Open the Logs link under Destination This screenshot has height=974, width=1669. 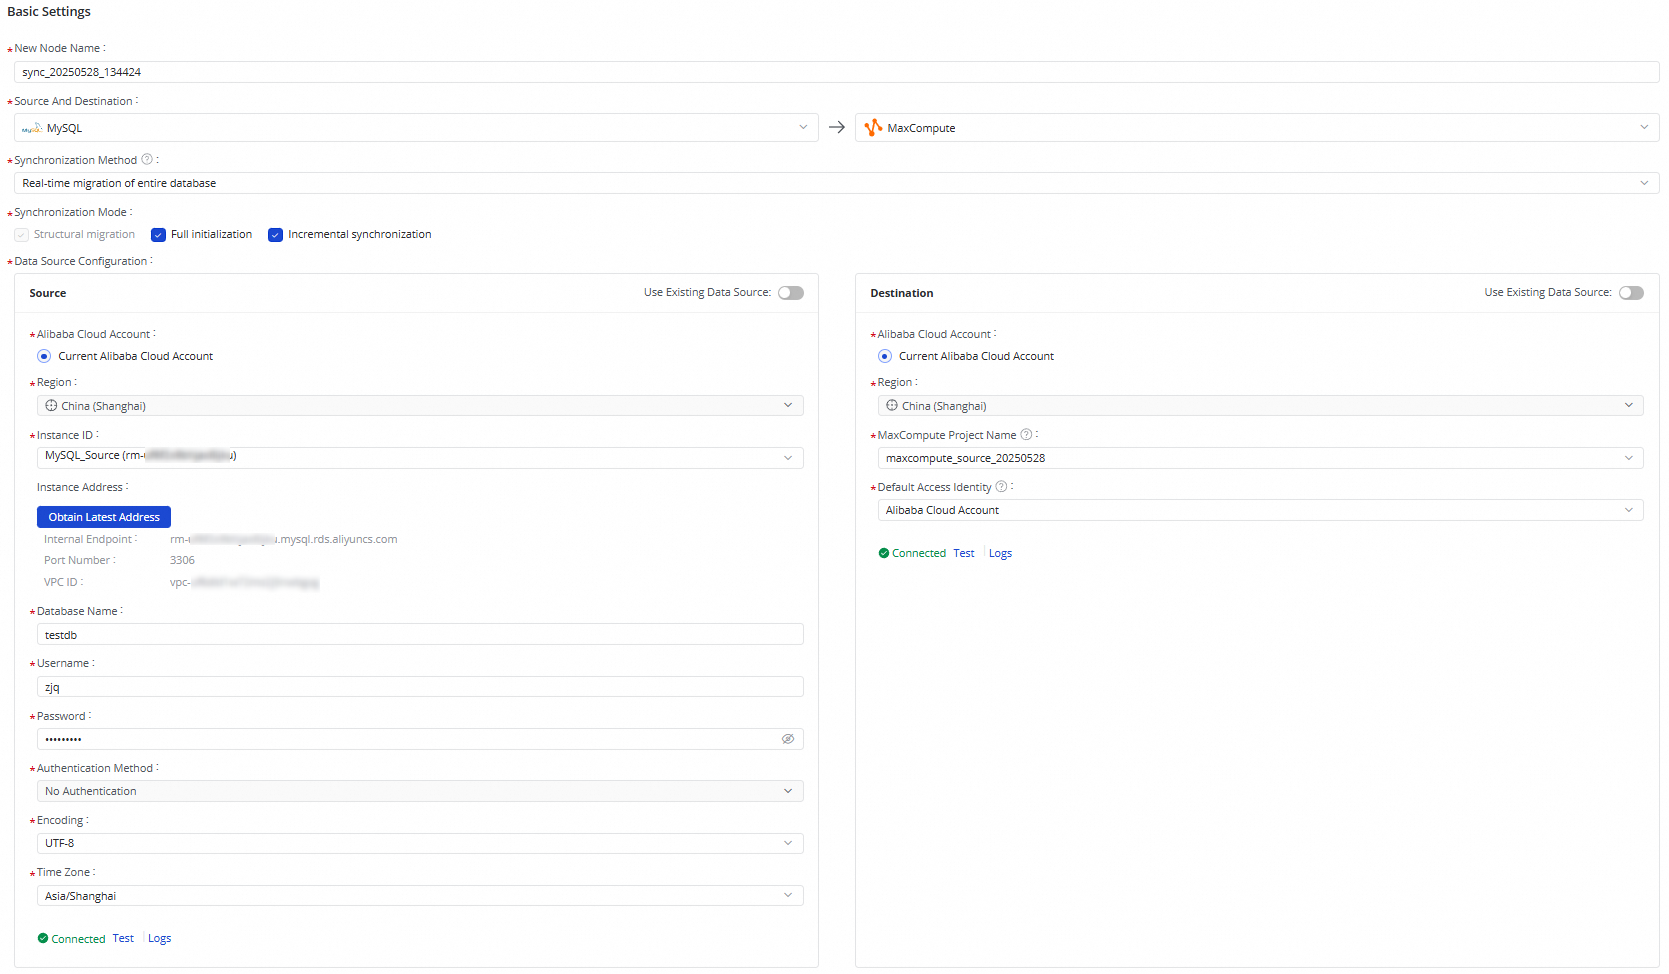pyautogui.click(x=1000, y=553)
